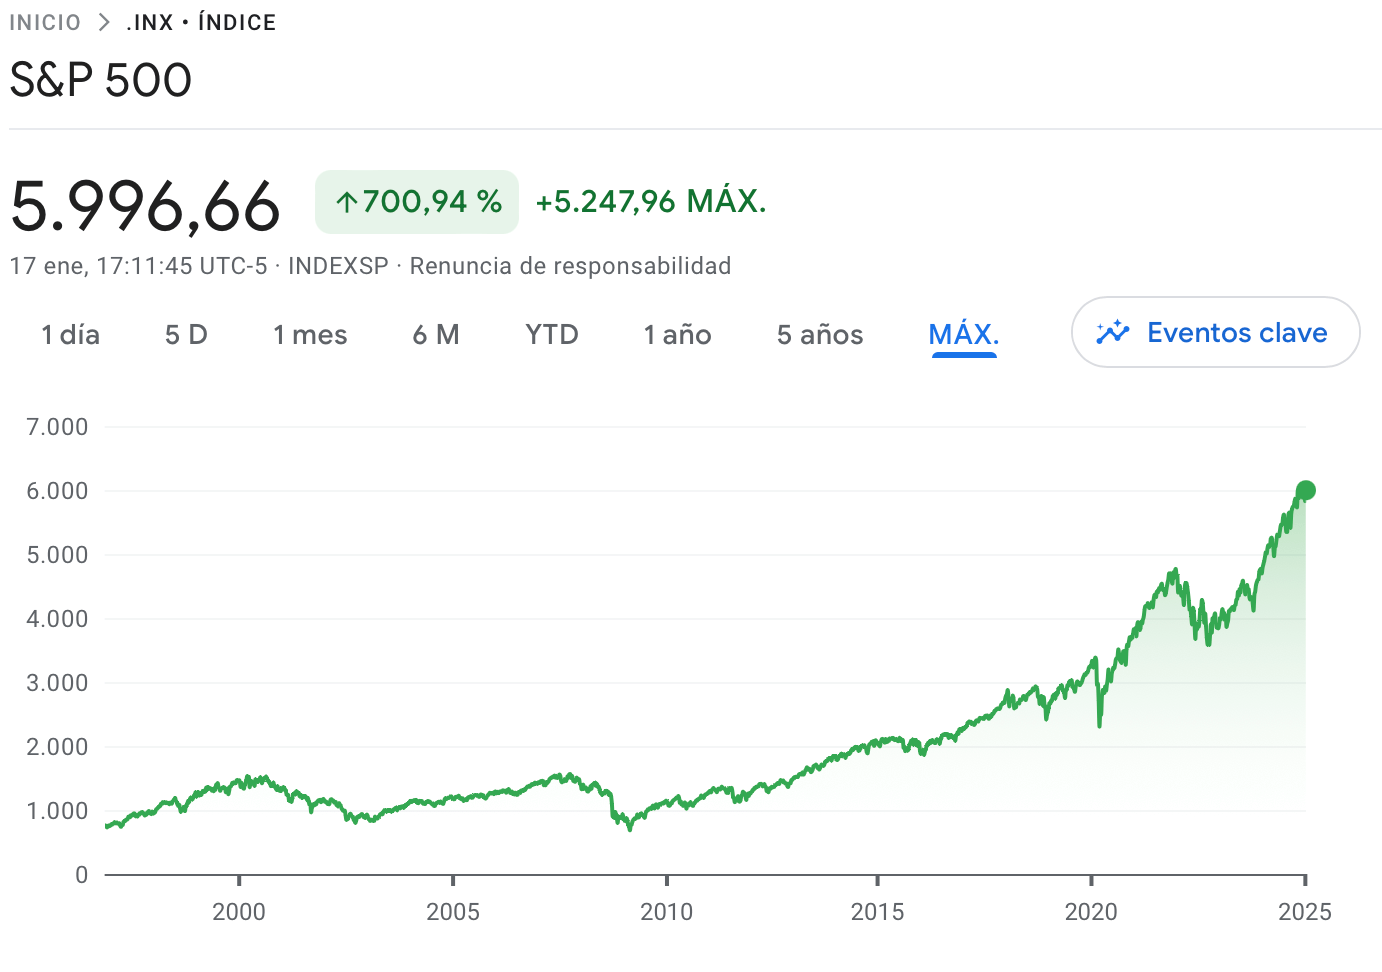This screenshot has width=1382, height=972.
Task: Click the sparkle chart icon in Eventos clave
Action: click(x=1112, y=333)
